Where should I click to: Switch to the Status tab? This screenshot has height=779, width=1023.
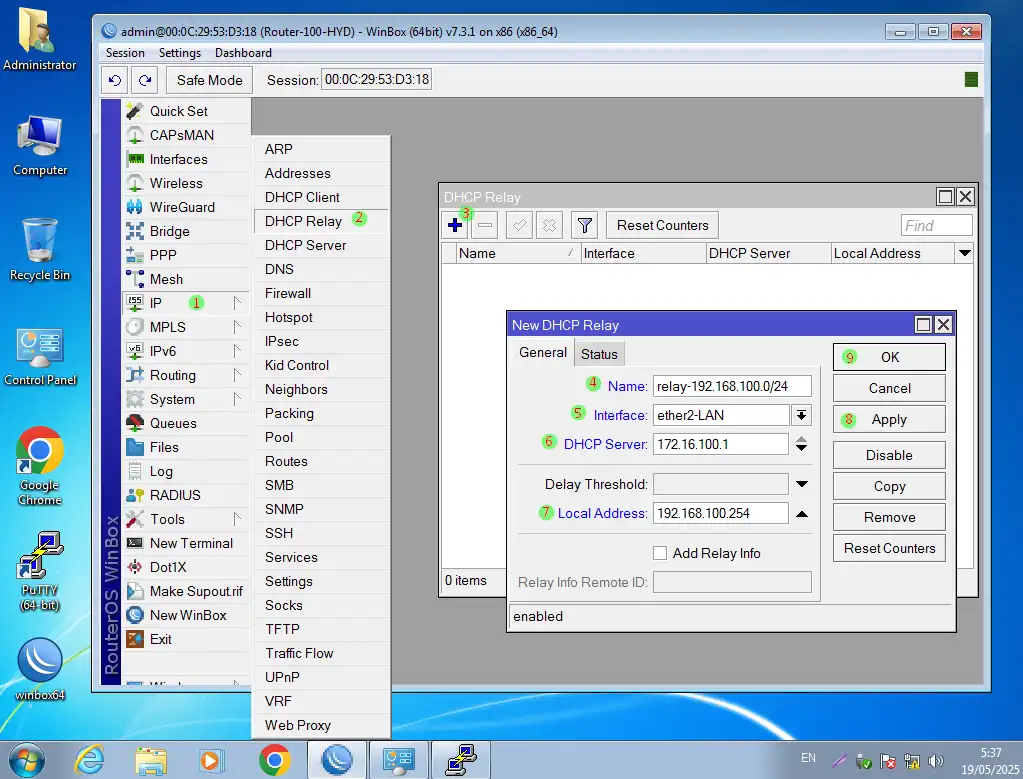point(599,354)
